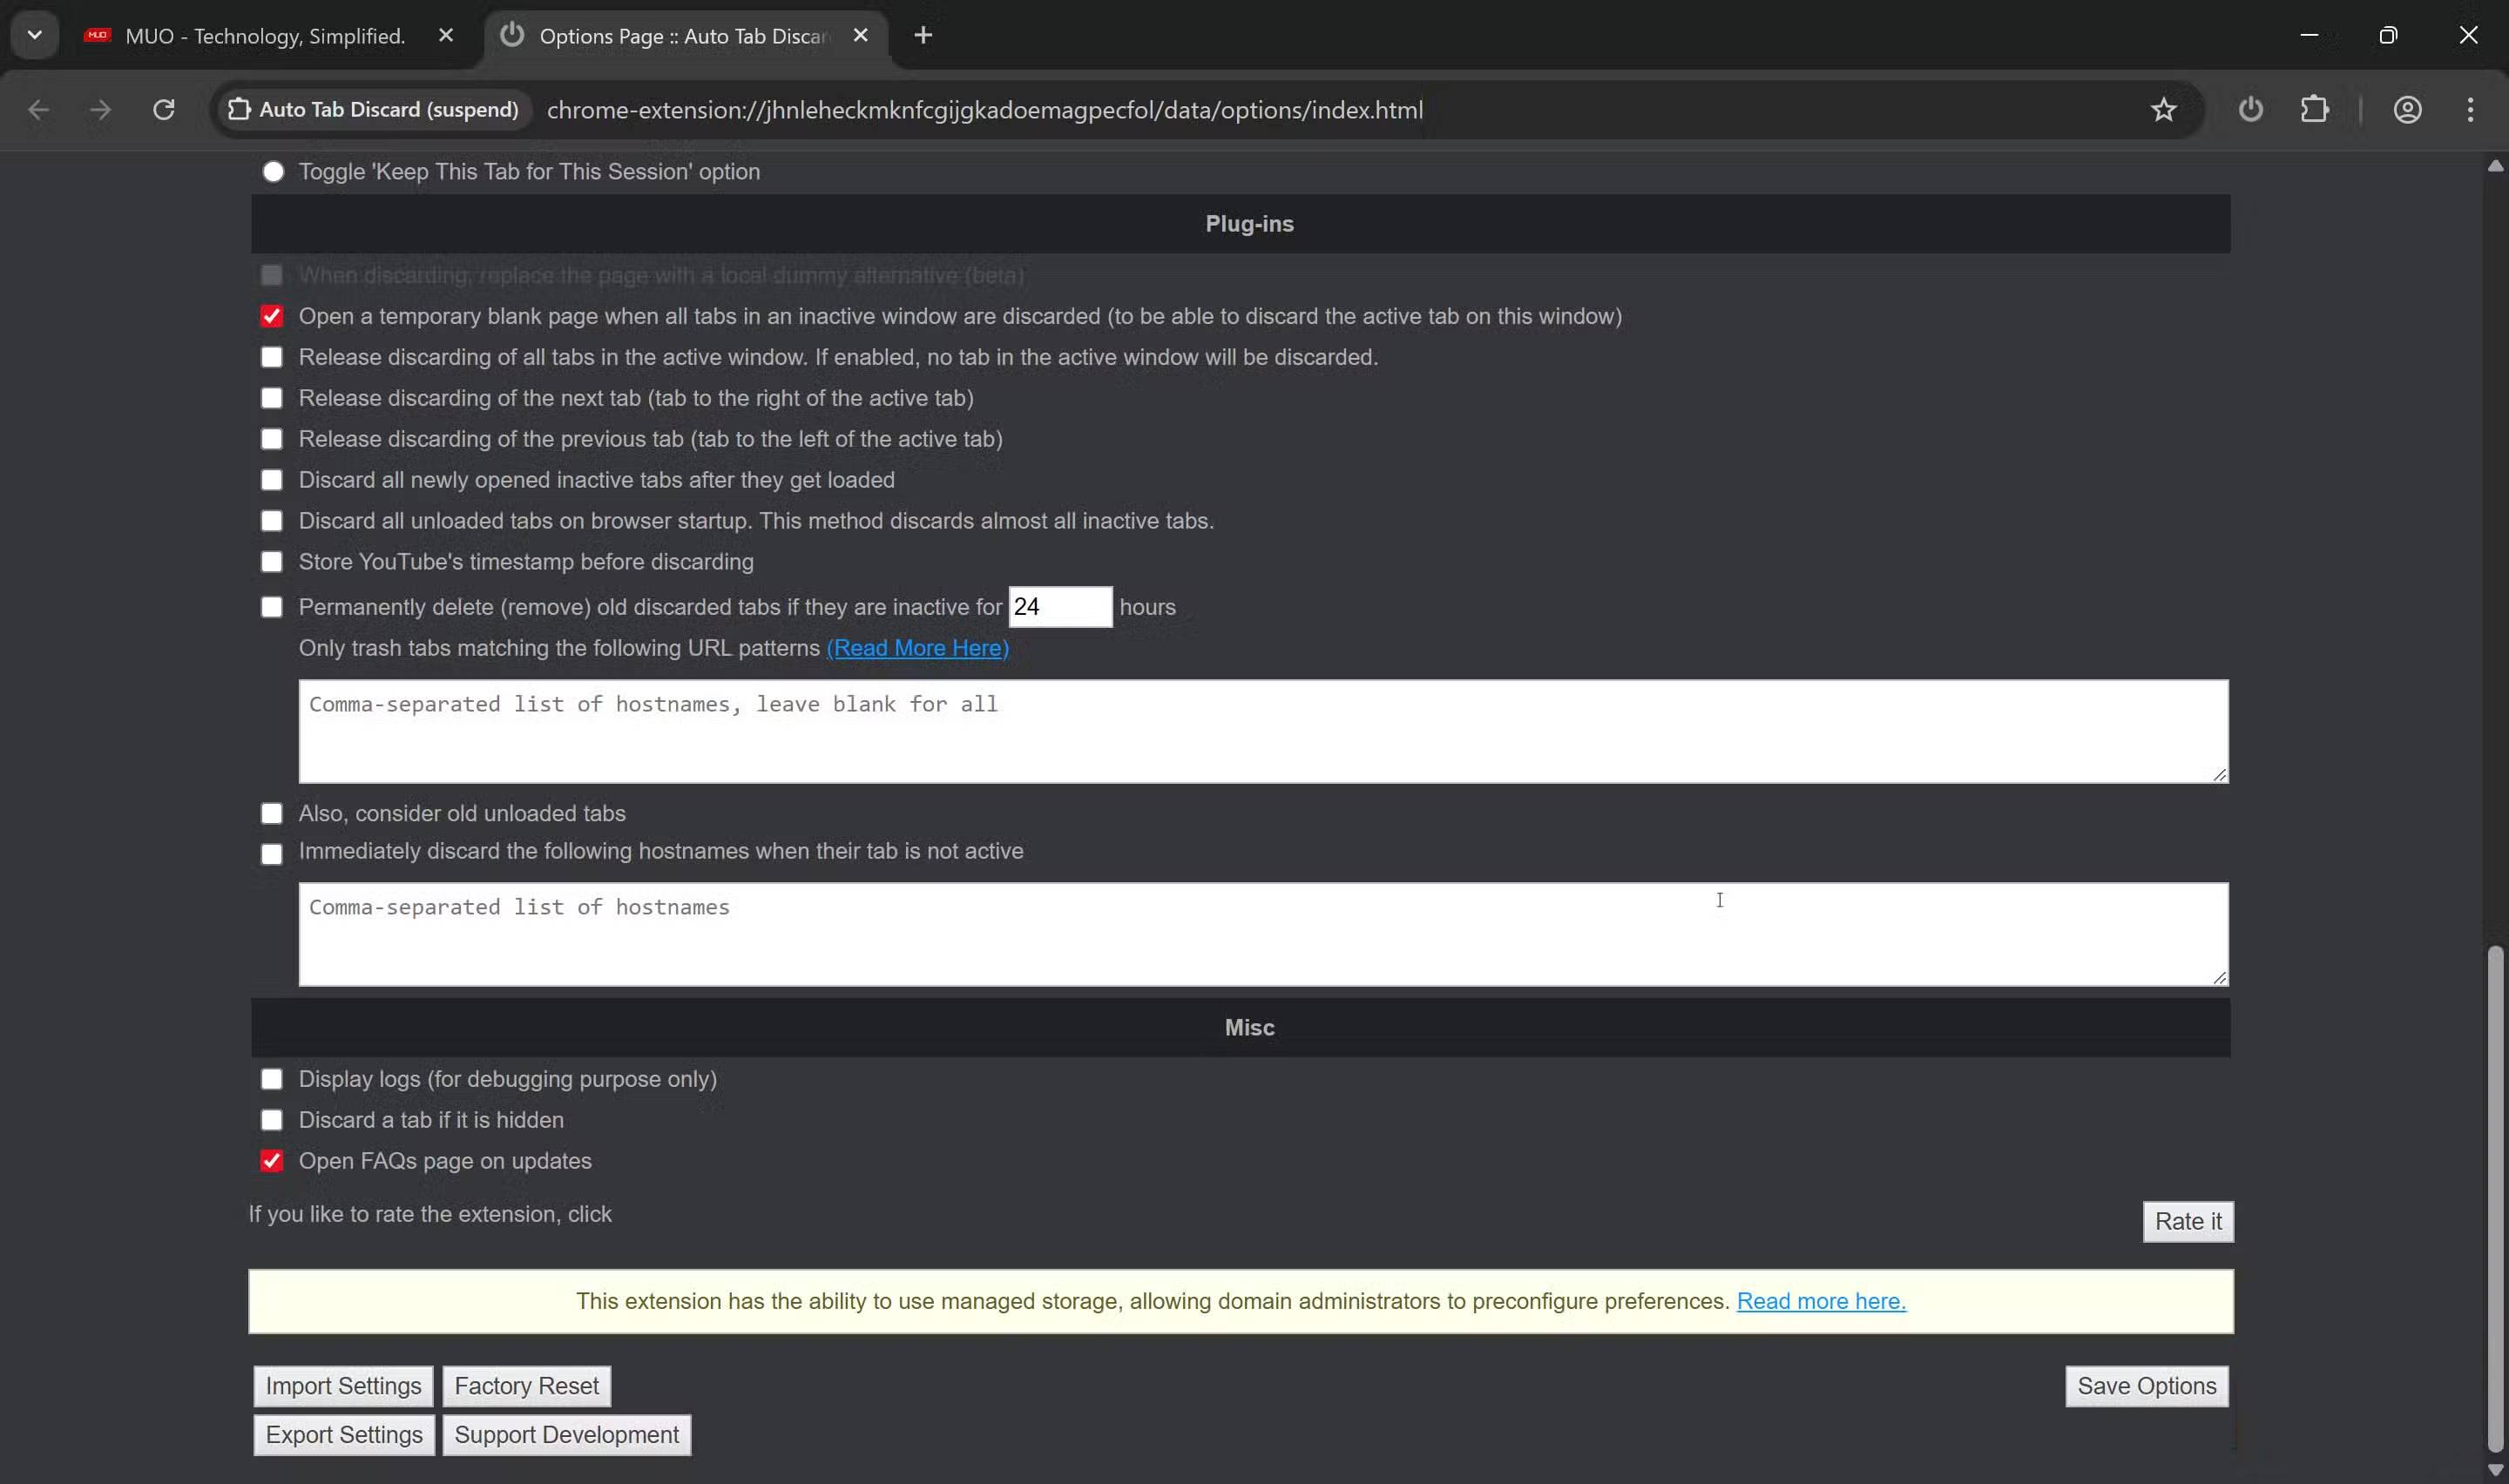This screenshot has height=1484, width=2509.
Task: Reload the current page
Action: (x=164, y=109)
